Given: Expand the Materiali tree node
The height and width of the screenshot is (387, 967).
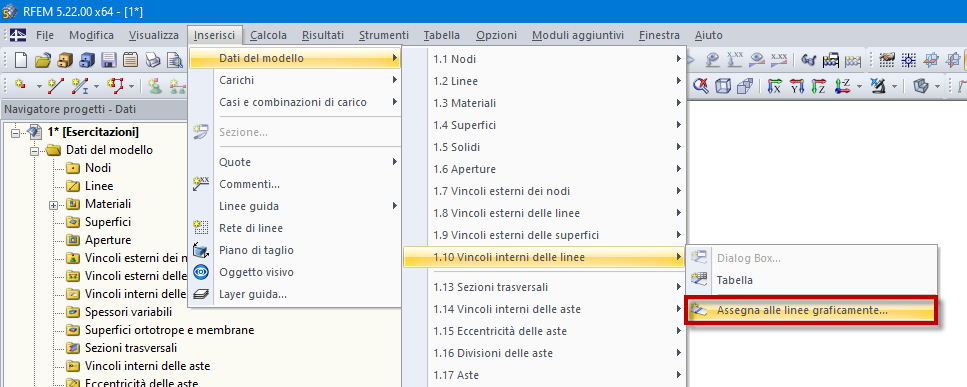Looking at the screenshot, I should 54,204.
